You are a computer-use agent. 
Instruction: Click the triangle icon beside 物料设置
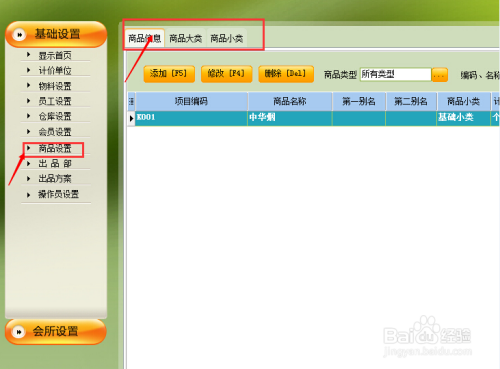(29, 85)
